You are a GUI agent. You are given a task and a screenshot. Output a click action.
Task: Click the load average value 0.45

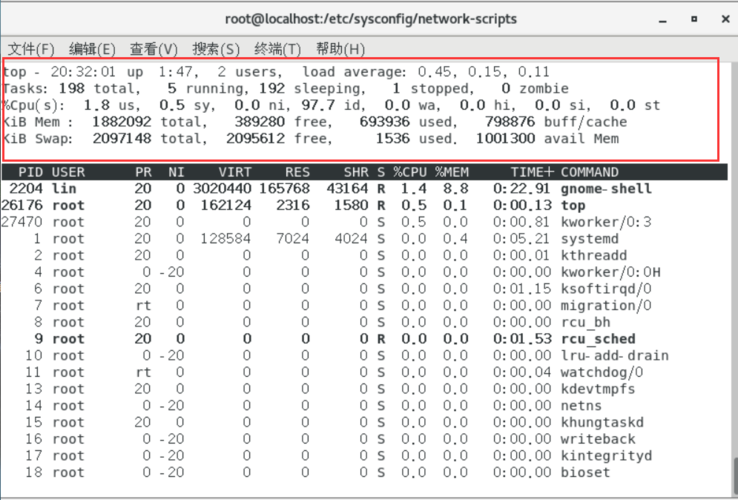[x=435, y=72]
